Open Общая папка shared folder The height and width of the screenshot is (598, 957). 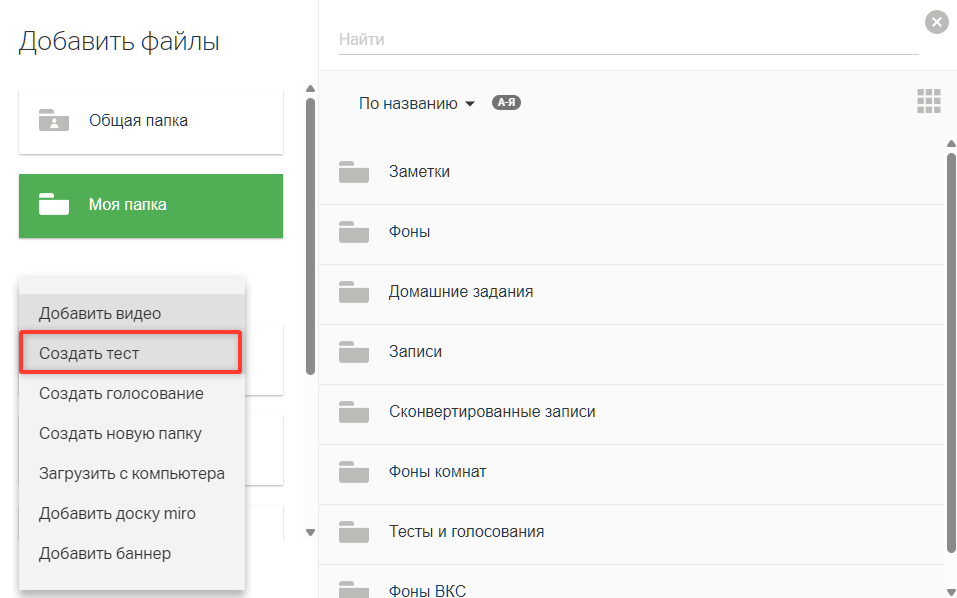(x=151, y=121)
